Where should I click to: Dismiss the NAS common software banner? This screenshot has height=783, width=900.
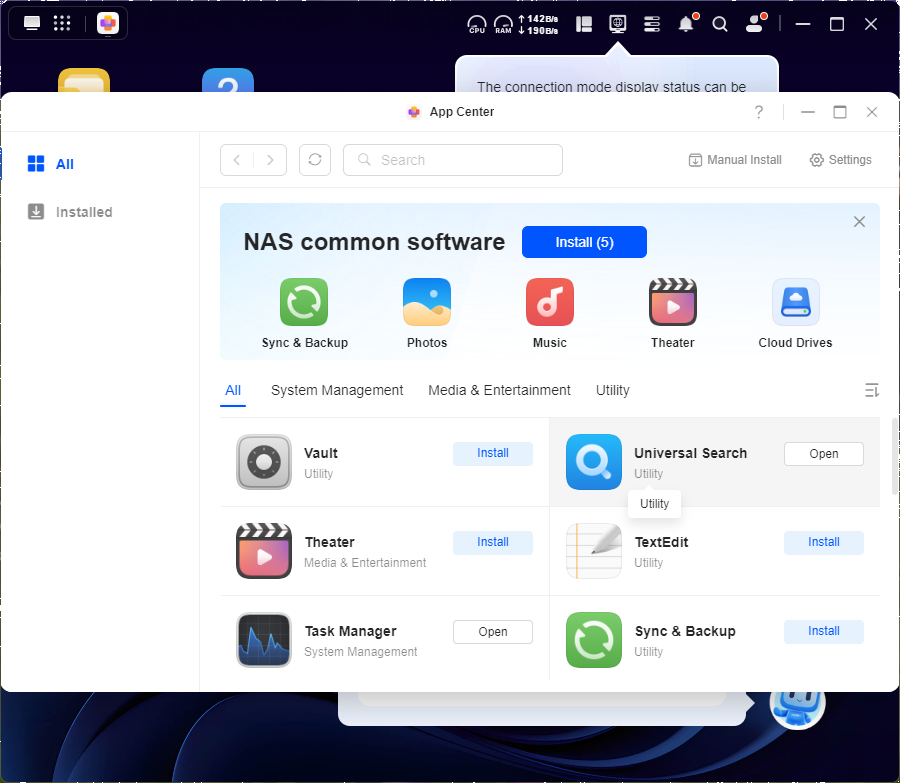click(859, 222)
